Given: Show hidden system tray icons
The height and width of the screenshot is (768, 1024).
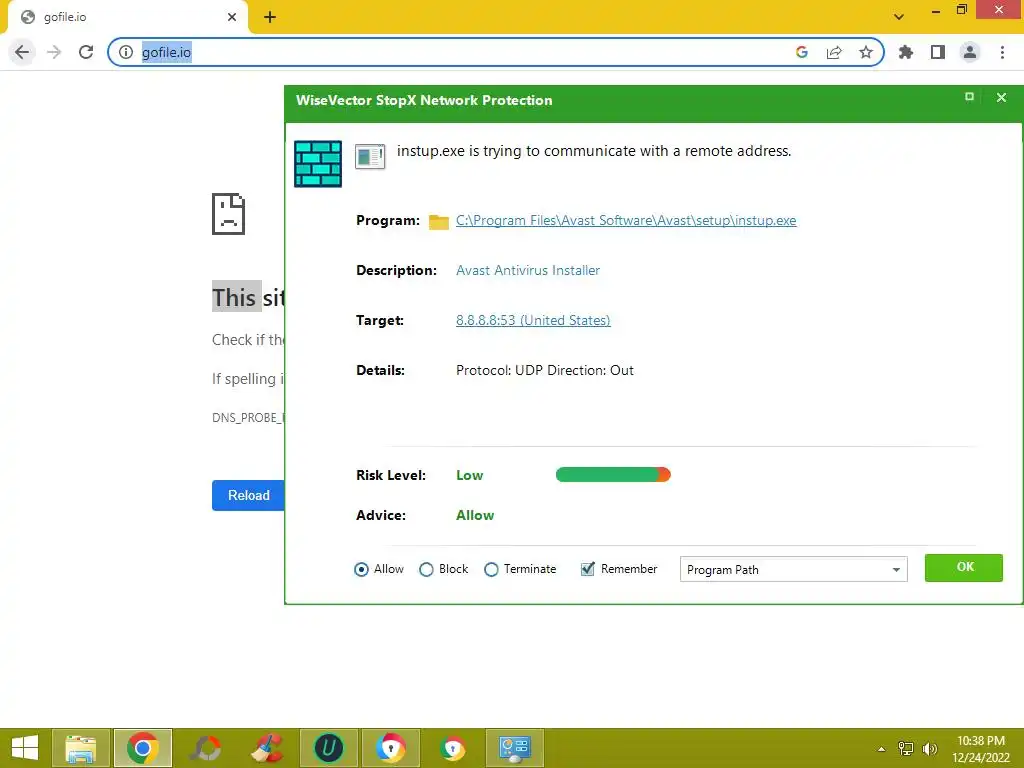Looking at the screenshot, I should tap(882, 749).
